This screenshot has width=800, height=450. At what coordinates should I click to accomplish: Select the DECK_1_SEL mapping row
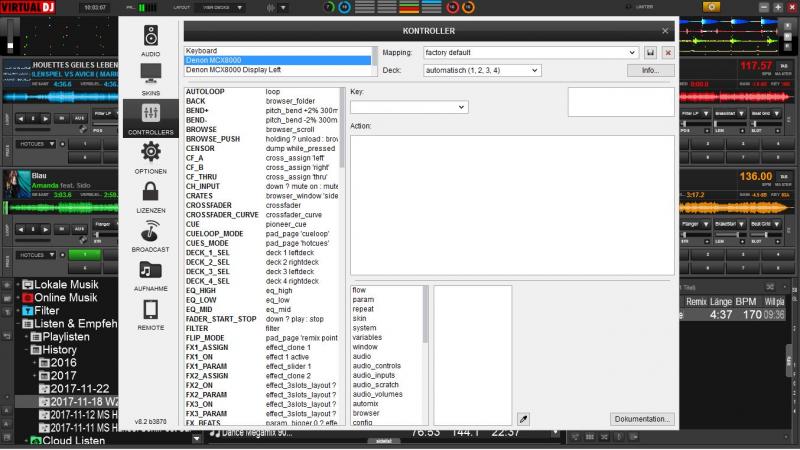(x=262, y=253)
